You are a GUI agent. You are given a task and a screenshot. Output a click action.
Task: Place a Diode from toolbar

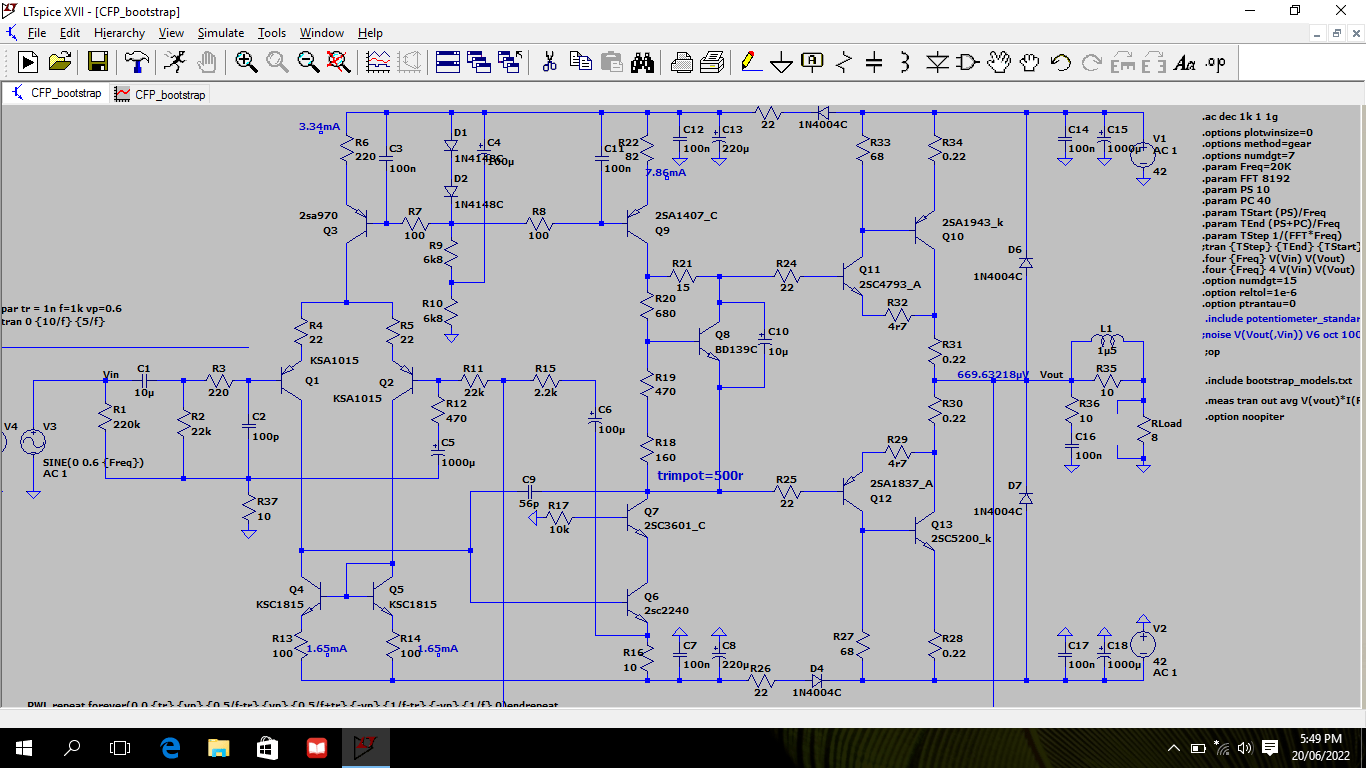[937, 62]
